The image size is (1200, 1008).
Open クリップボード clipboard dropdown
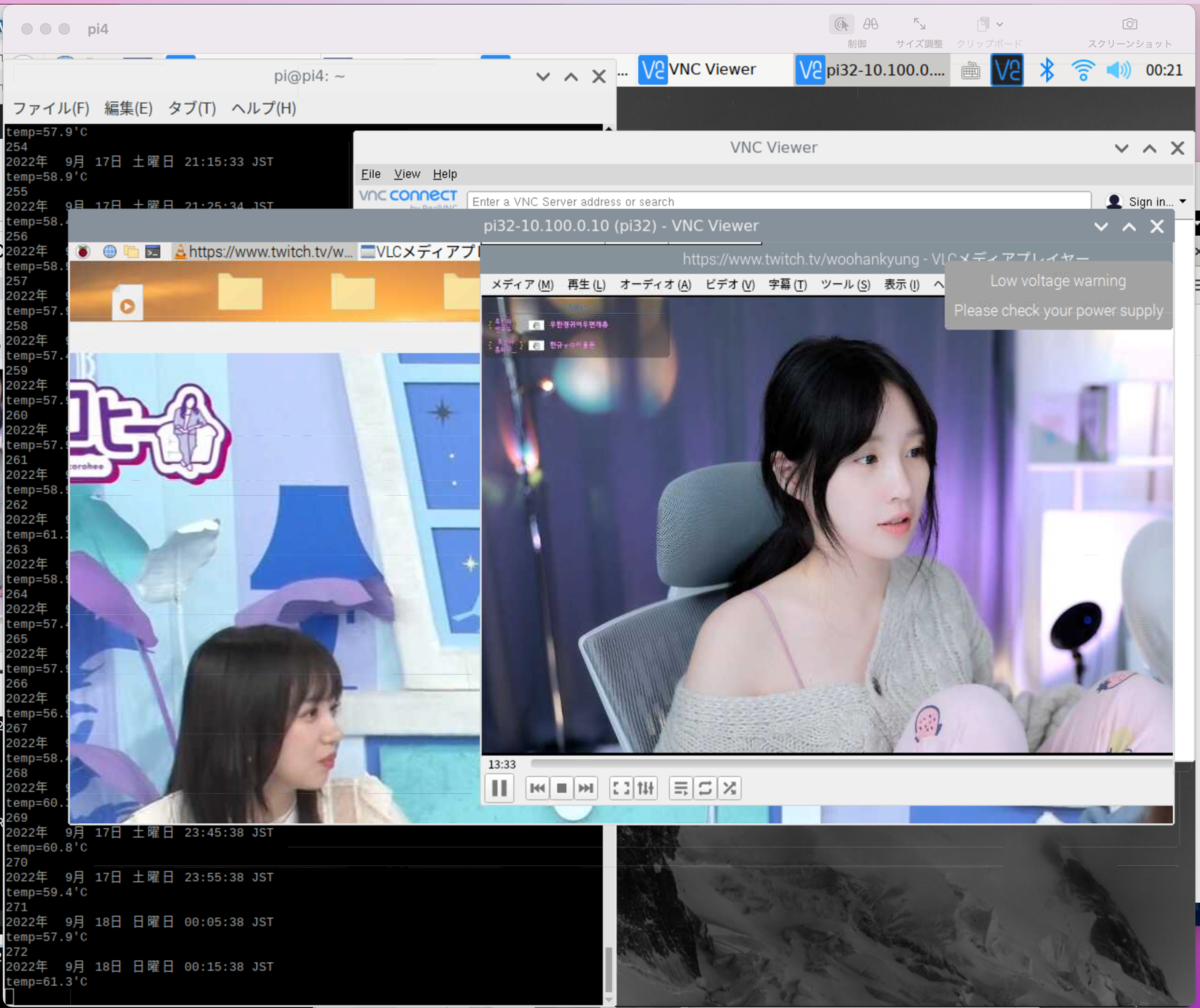point(989,30)
